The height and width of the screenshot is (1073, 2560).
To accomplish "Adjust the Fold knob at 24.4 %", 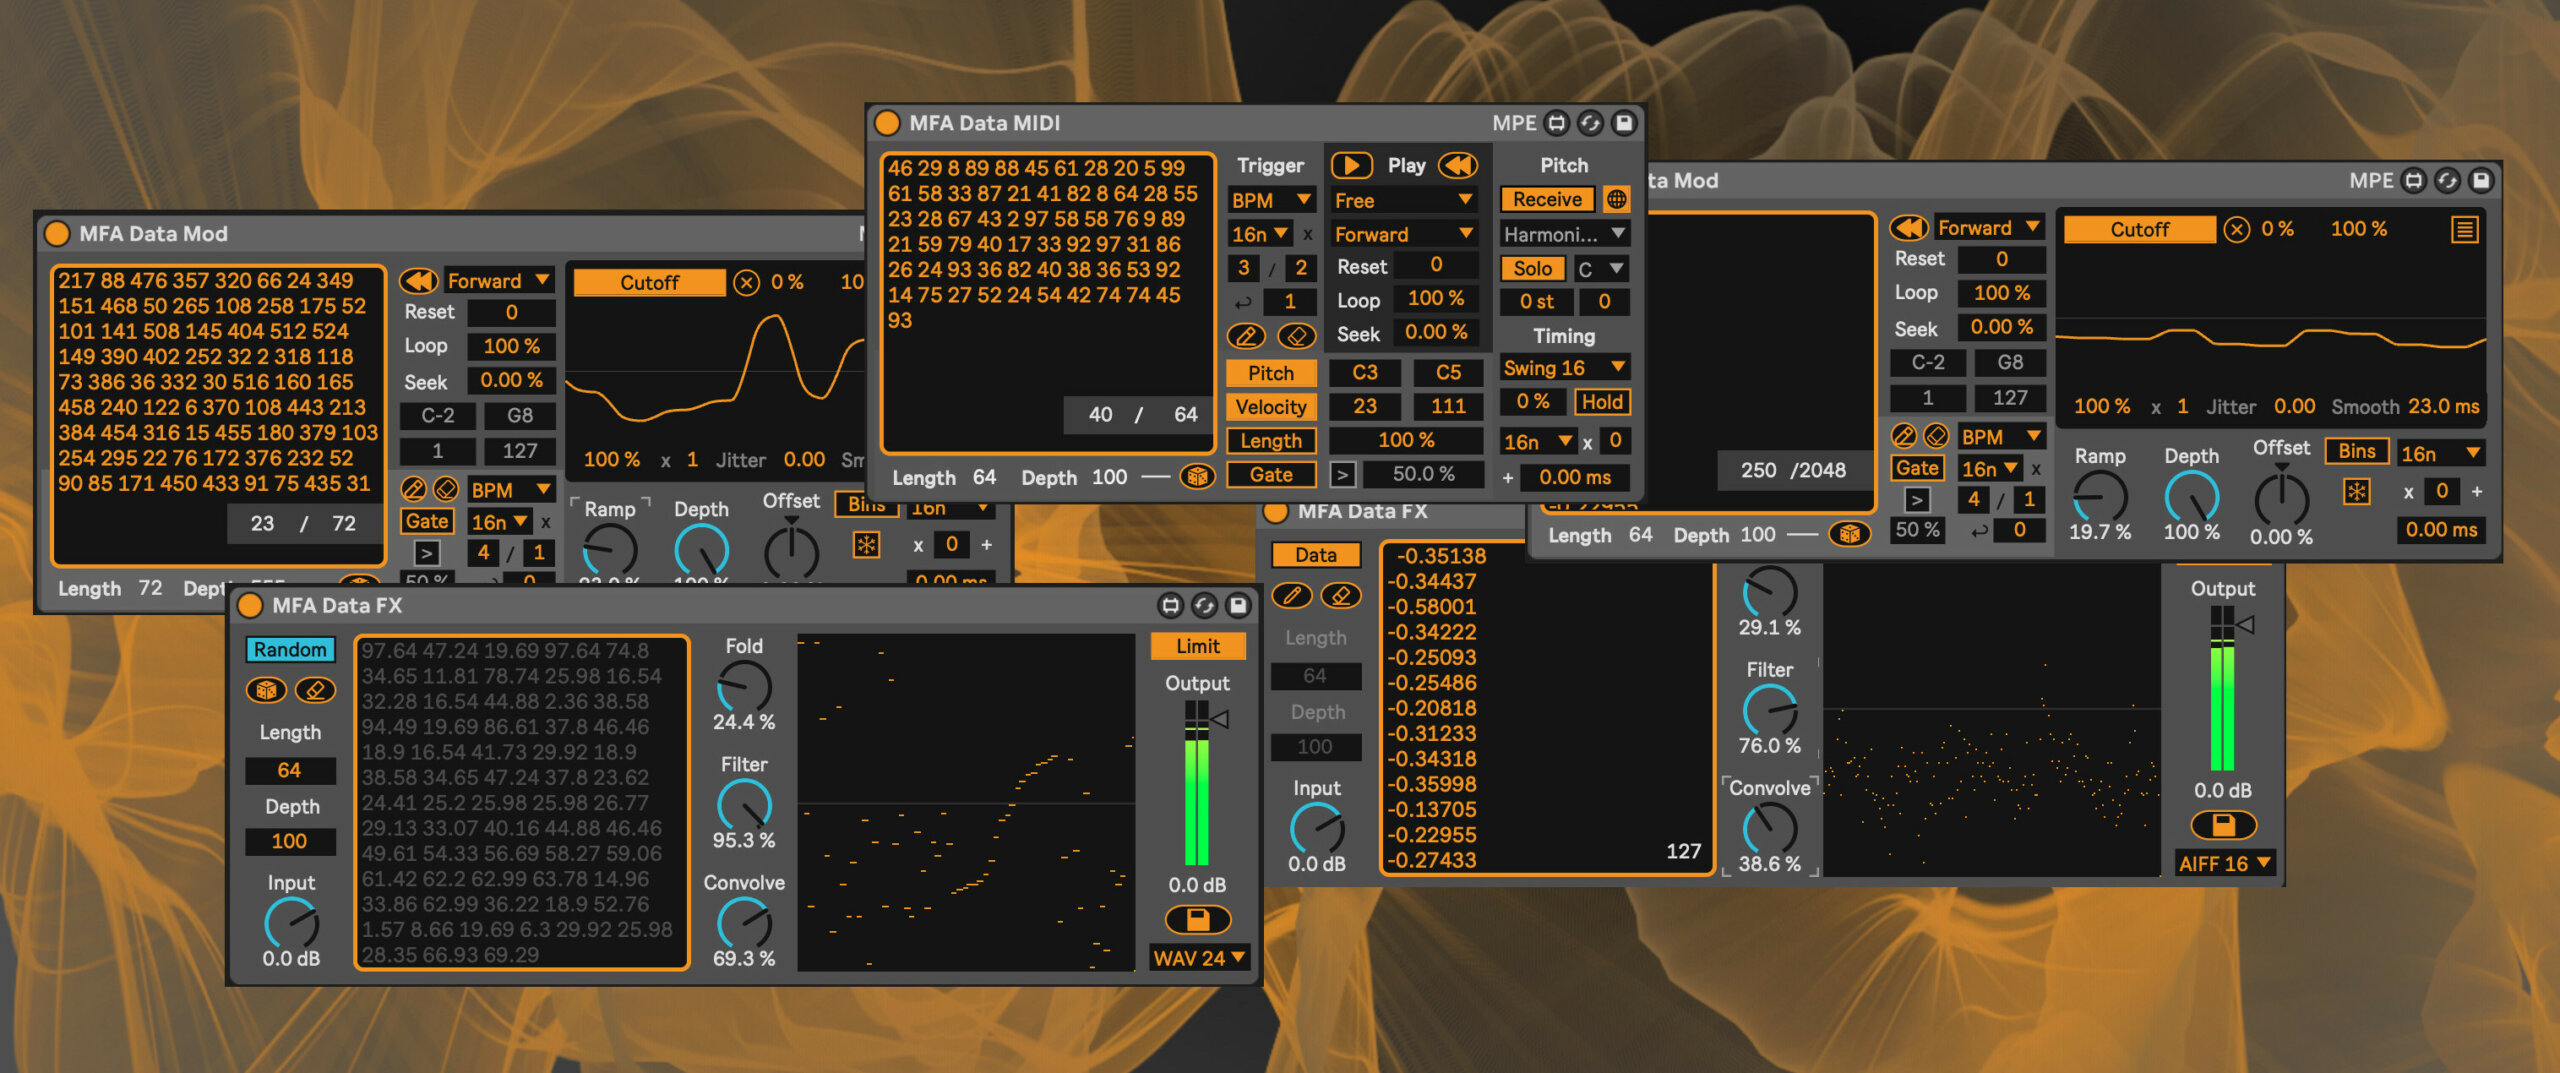I will coord(744,687).
